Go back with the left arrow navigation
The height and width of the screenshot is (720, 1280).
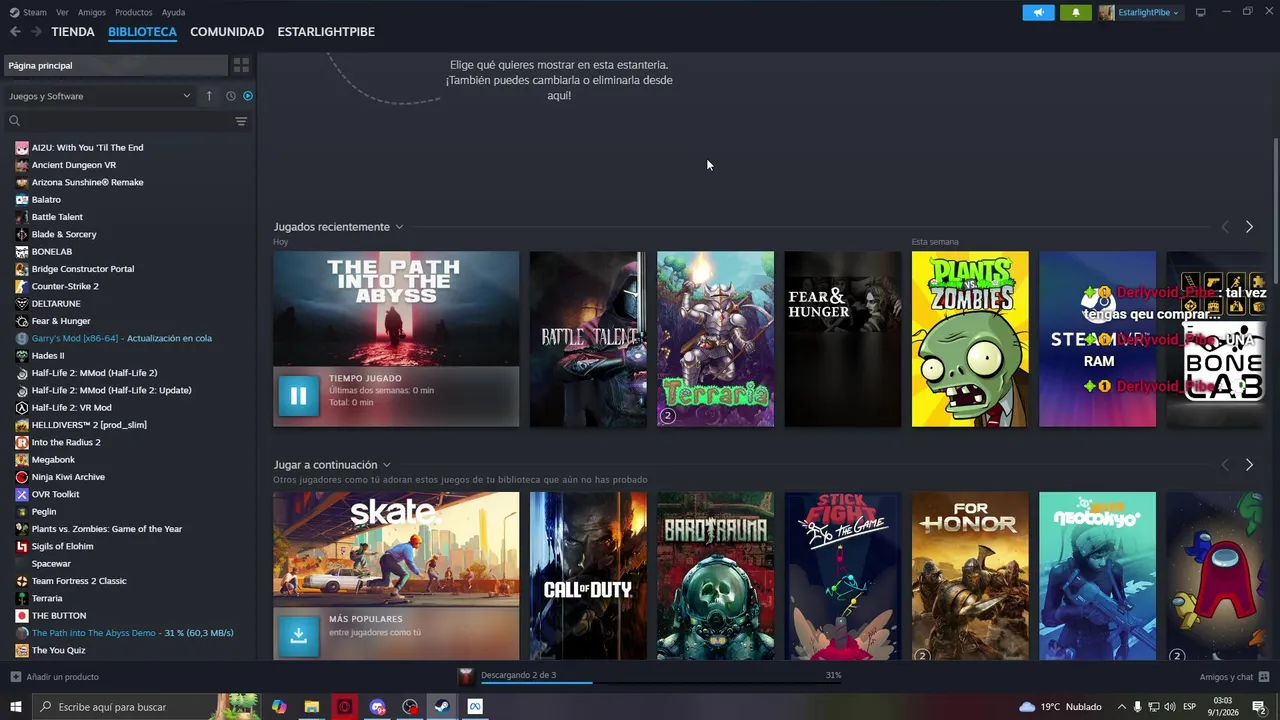[15, 32]
